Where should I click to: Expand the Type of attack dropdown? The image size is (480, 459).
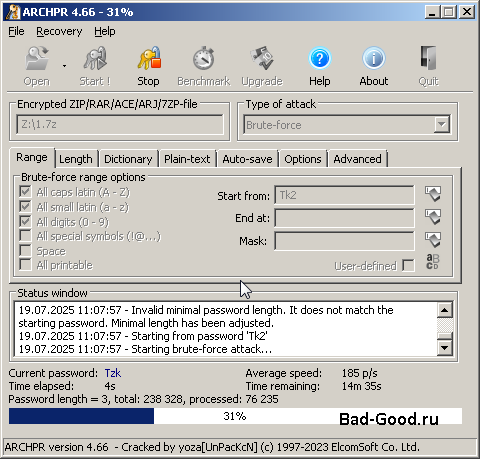442,125
